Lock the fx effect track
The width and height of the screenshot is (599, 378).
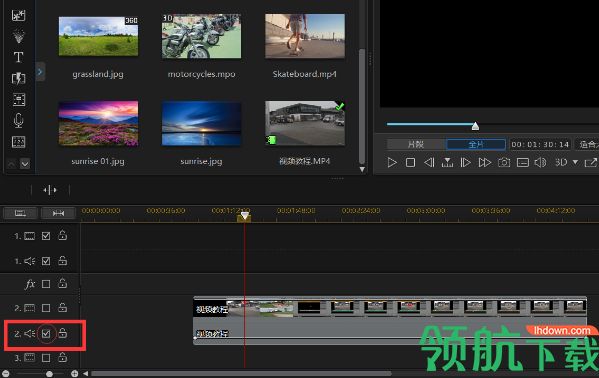click(63, 284)
